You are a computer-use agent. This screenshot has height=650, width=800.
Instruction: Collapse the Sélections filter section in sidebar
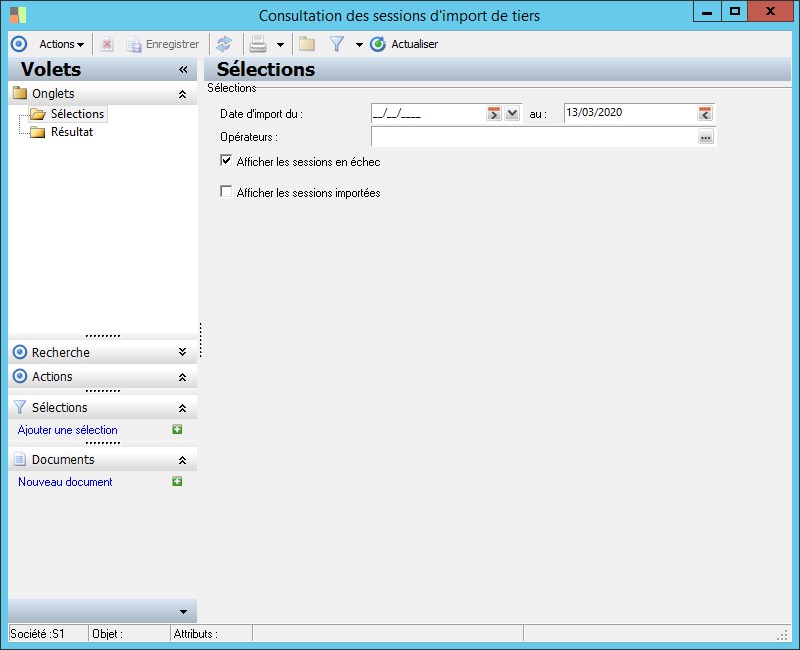tap(182, 408)
